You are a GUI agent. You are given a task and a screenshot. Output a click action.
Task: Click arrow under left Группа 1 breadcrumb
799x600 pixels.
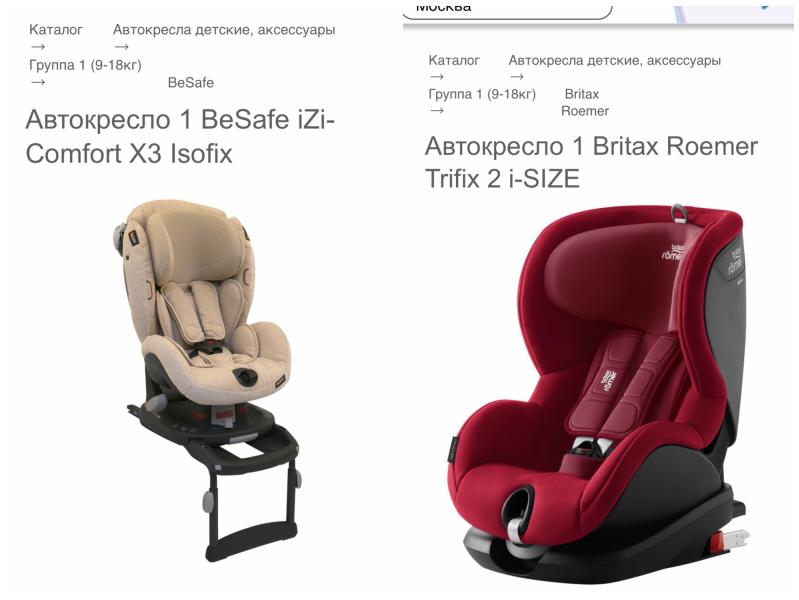[38, 82]
